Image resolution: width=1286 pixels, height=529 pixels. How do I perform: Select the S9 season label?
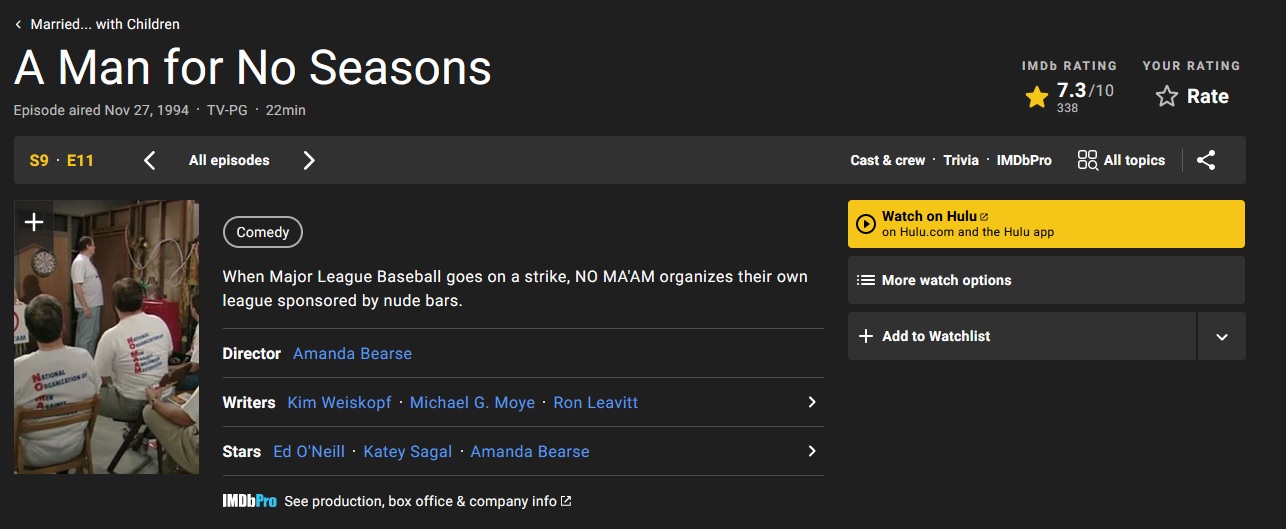[x=39, y=160]
